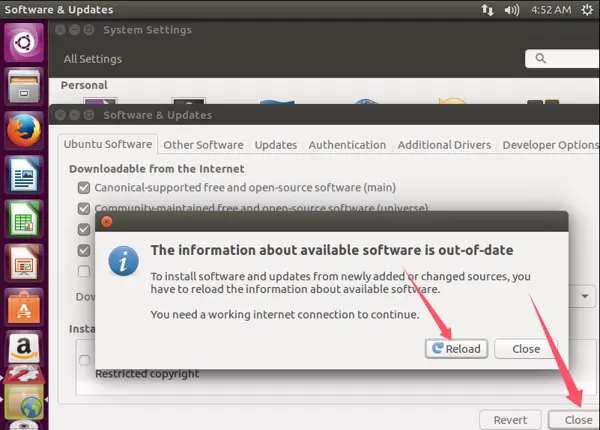Open Ubuntu Software Center icon
600x430 pixels.
pos(24,308)
